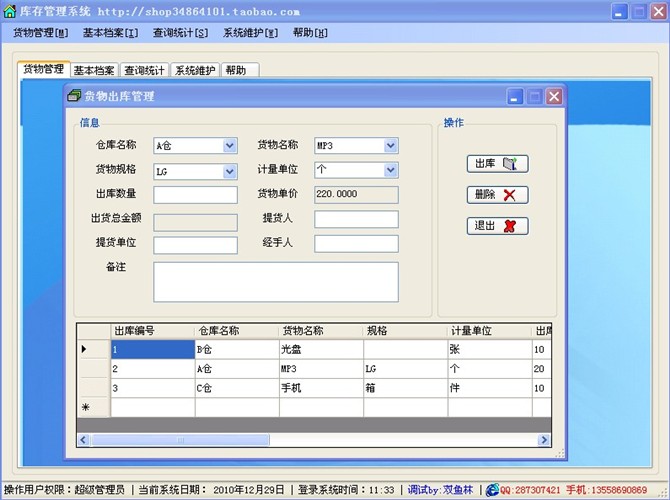The width and height of the screenshot is (670, 500).
Task: Click the 经手人 input field
Action: click(356, 244)
